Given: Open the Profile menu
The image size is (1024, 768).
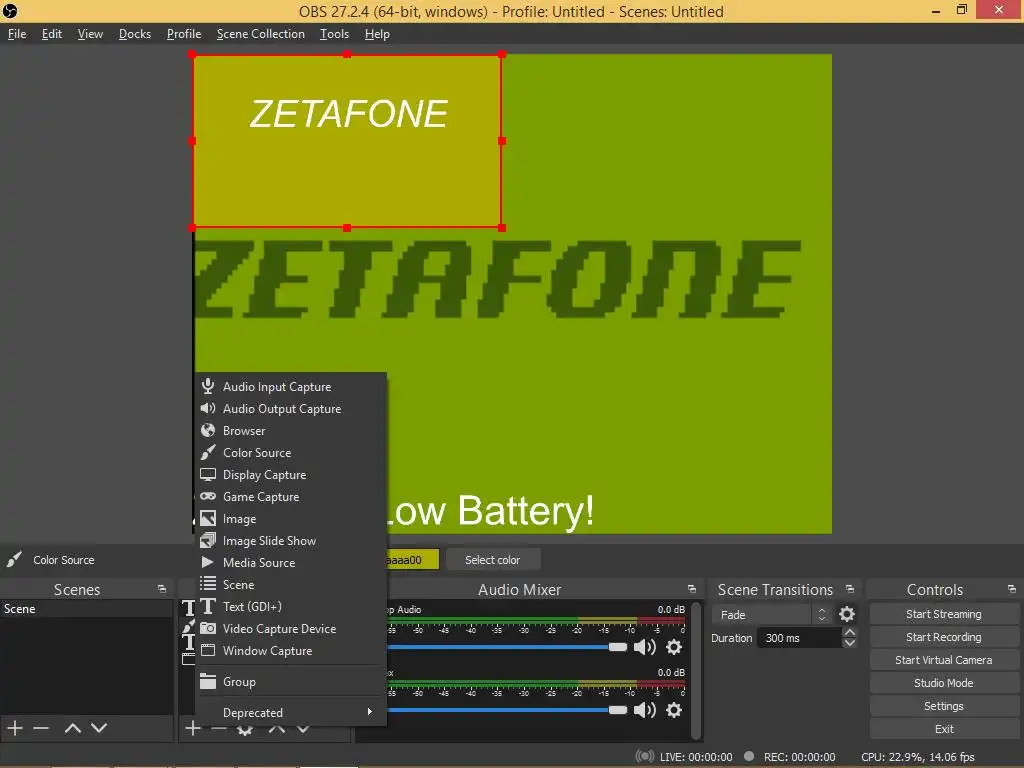Looking at the screenshot, I should pos(184,34).
